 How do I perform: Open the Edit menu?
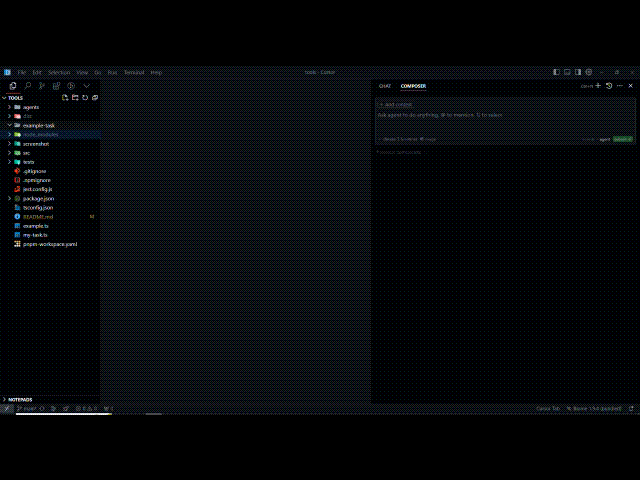pos(37,72)
